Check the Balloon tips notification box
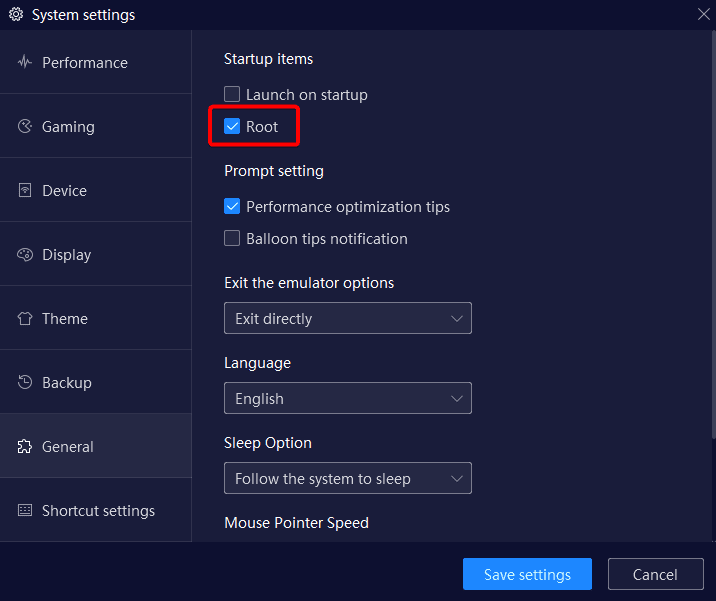The width and height of the screenshot is (716, 601). [x=232, y=238]
